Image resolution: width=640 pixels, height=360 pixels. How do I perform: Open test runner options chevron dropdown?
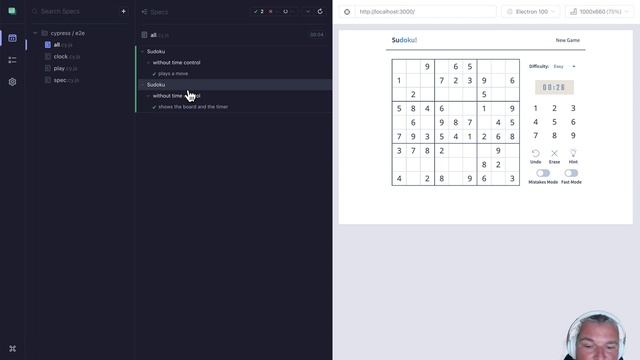(308, 11)
